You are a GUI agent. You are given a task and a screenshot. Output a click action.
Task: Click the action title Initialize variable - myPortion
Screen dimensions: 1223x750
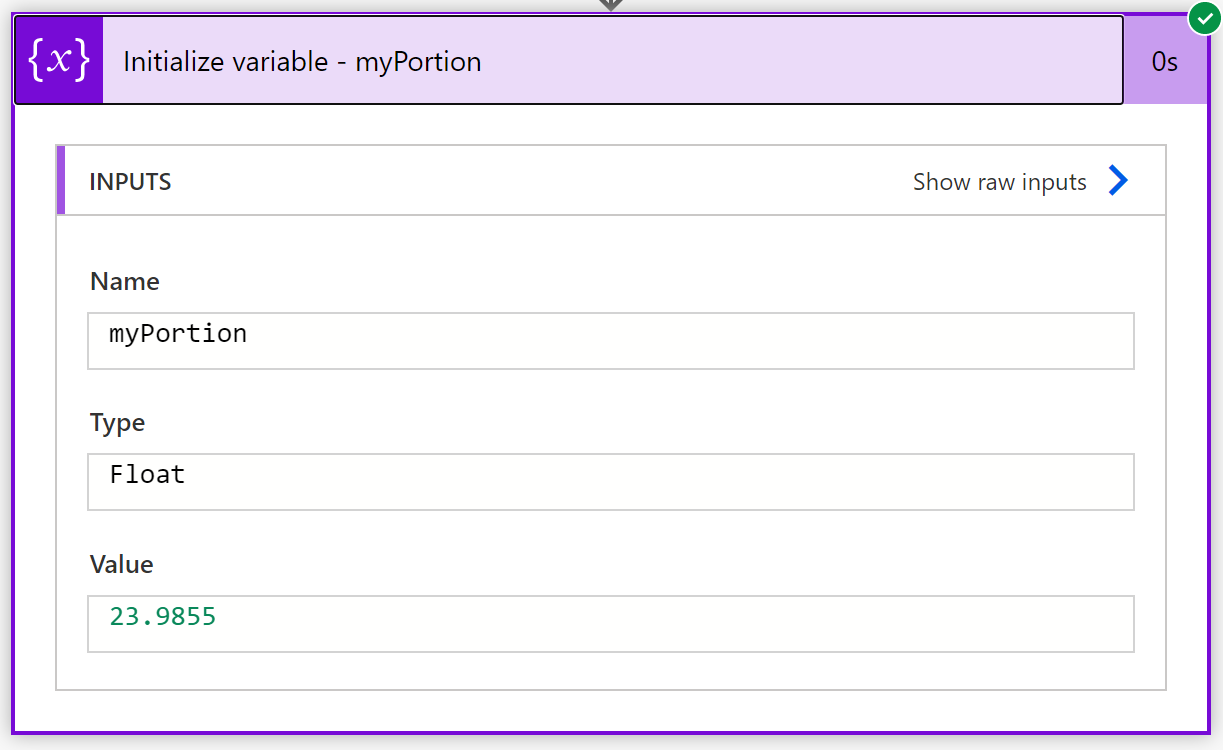(300, 61)
